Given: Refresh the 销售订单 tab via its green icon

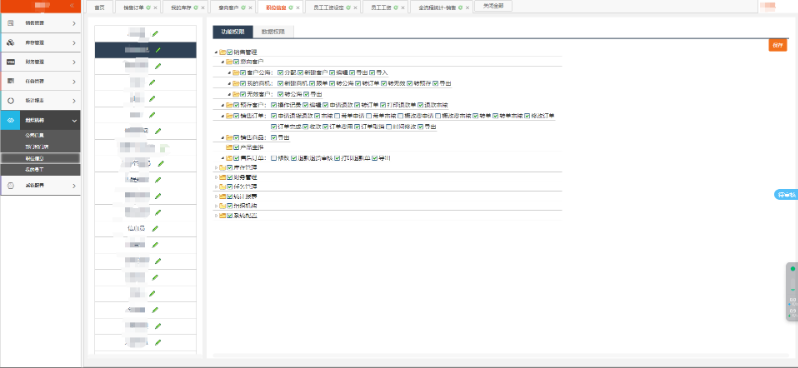Looking at the screenshot, I should (149, 8).
